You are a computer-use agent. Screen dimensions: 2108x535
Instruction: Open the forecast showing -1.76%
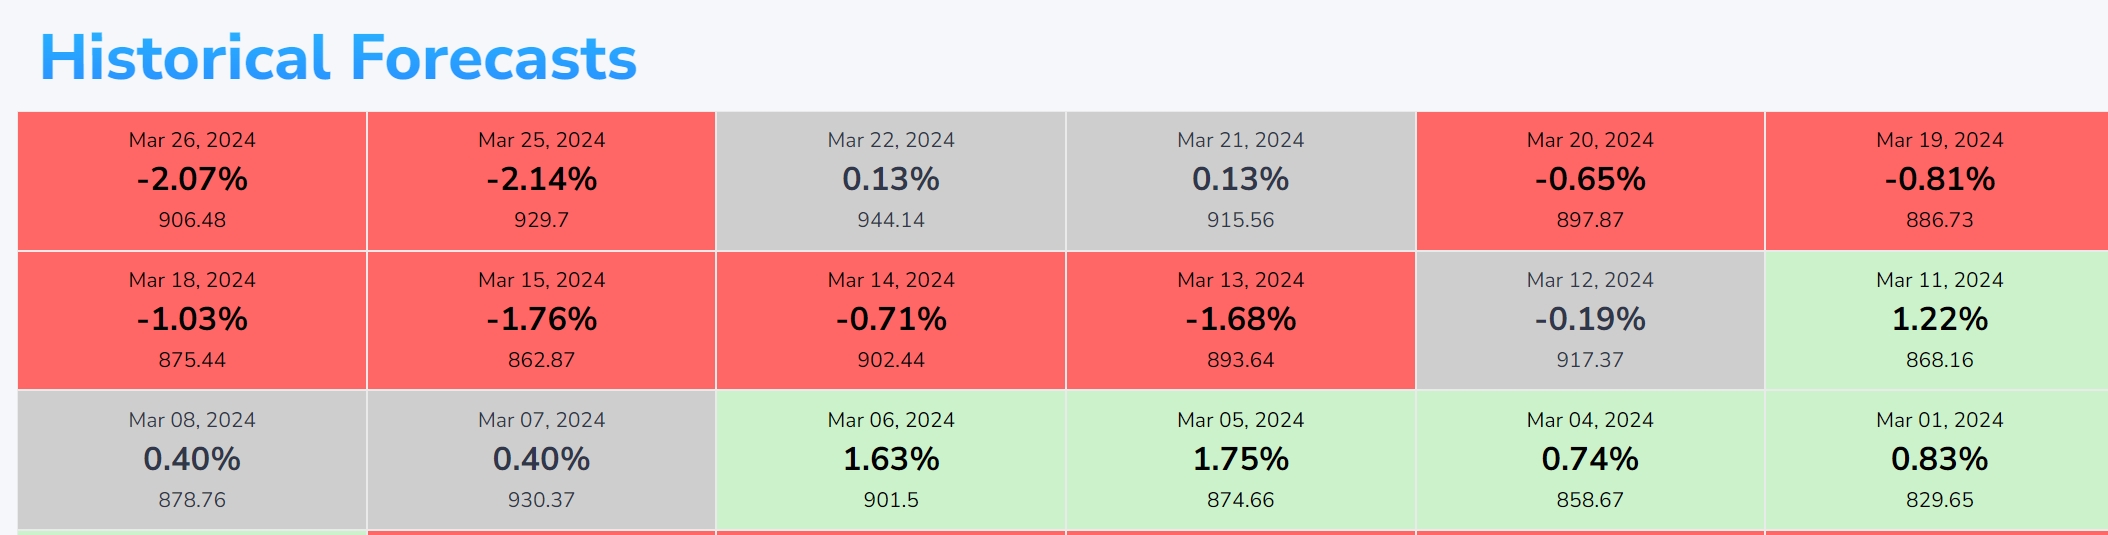click(541, 320)
